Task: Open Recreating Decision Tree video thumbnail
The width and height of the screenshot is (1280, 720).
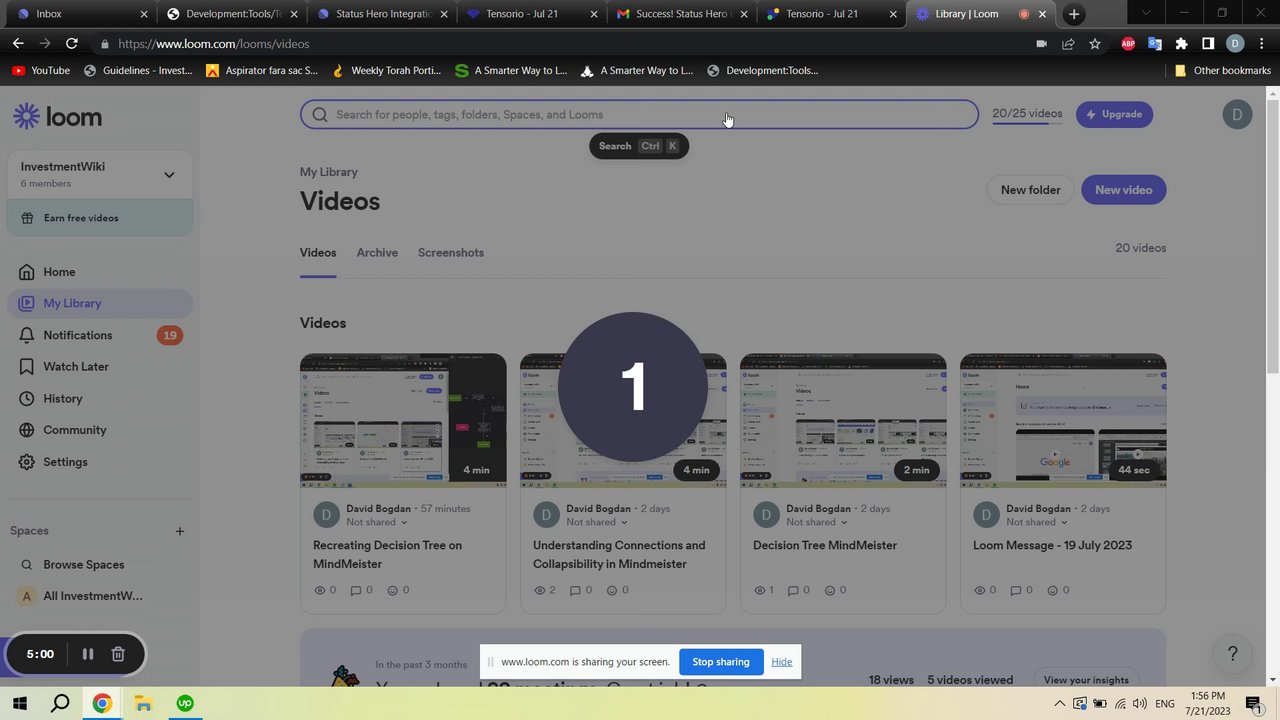Action: tap(403, 420)
